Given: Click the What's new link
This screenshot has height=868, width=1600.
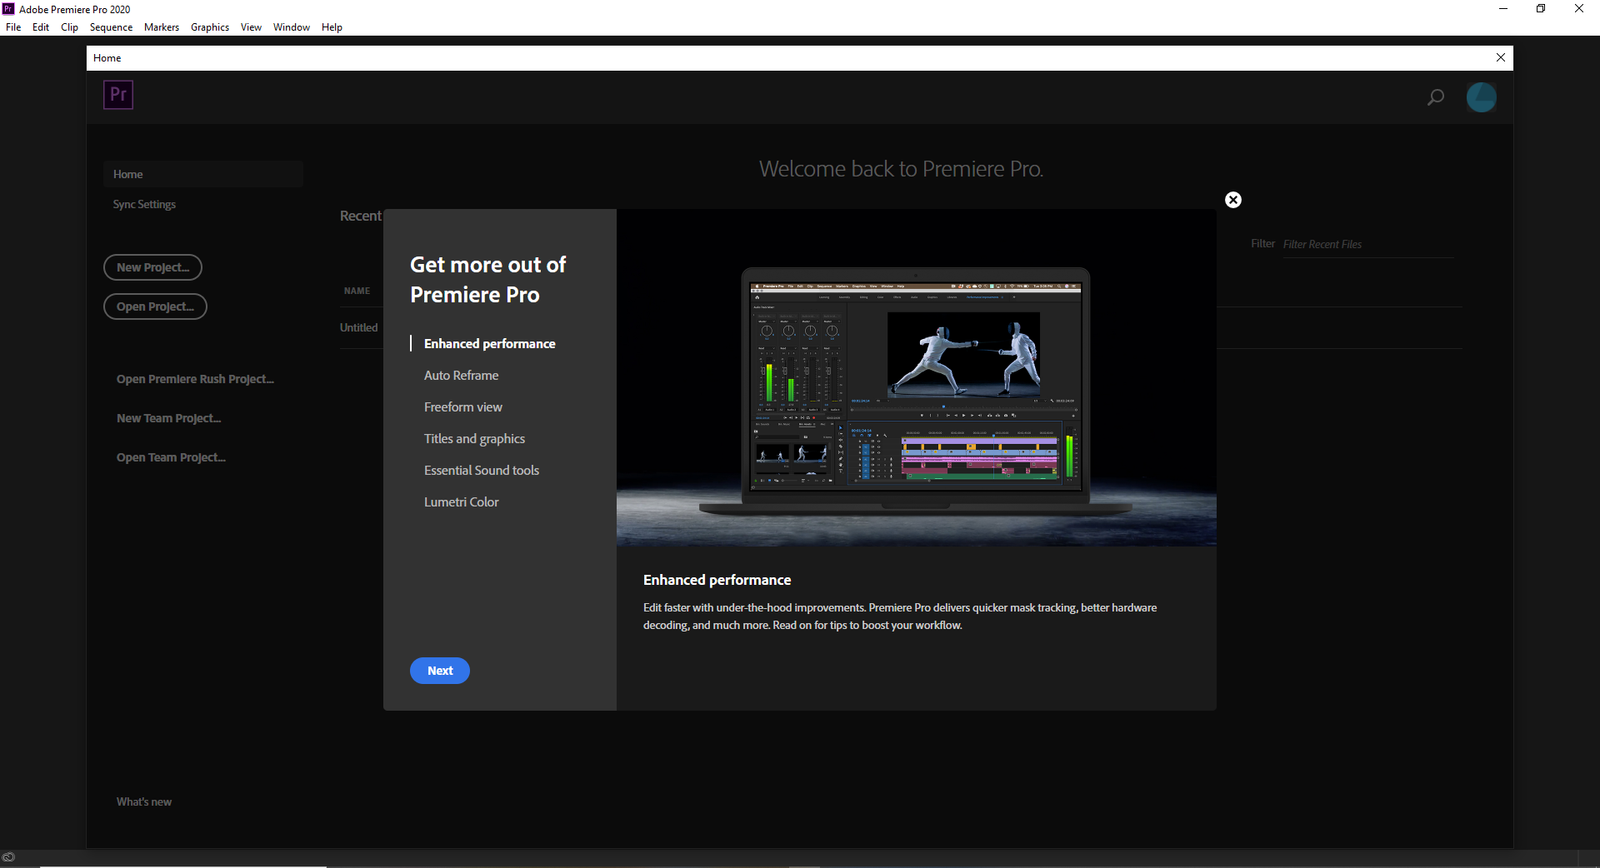Looking at the screenshot, I should click(x=144, y=802).
